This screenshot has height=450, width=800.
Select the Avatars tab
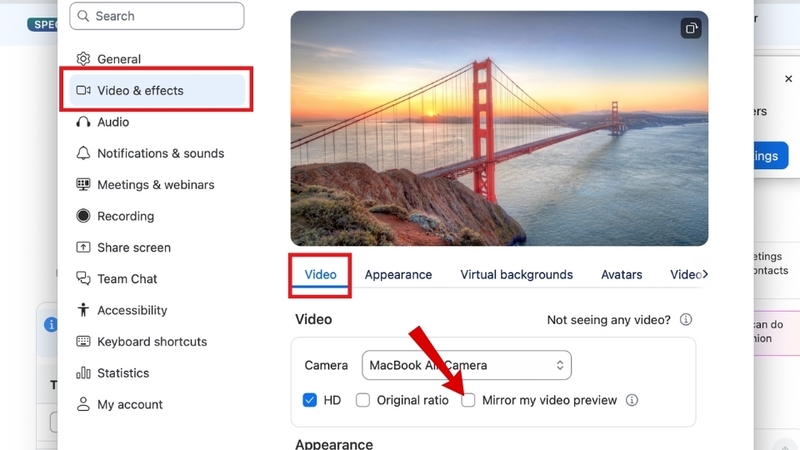(x=621, y=274)
